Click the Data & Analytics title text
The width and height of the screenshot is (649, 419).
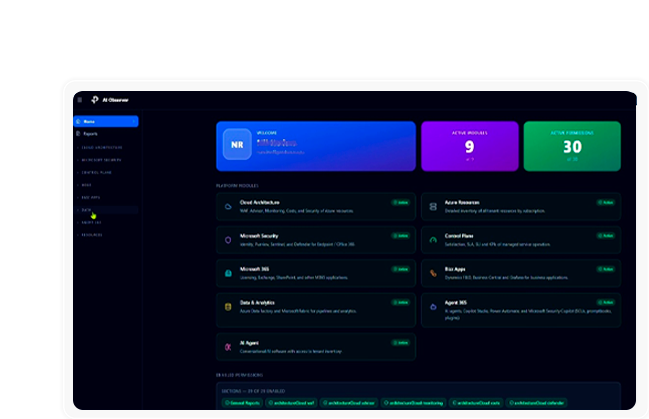(x=257, y=303)
